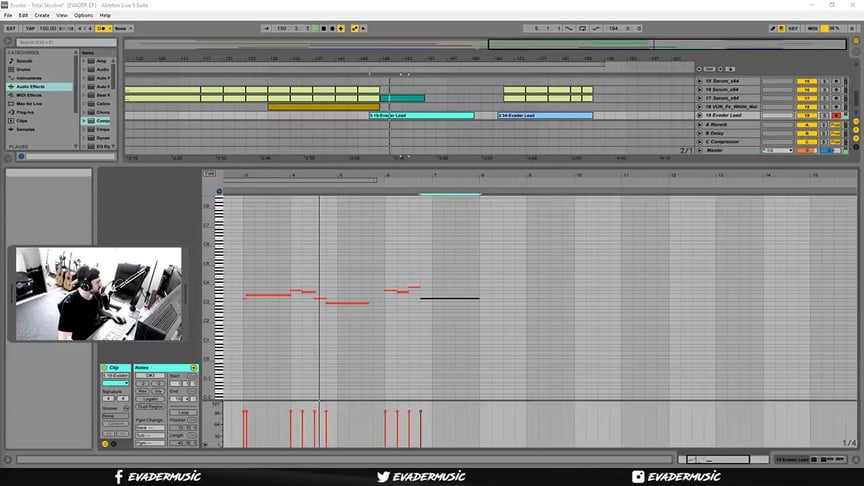Select the blue 34-Evader Lead clip

tap(545, 115)
